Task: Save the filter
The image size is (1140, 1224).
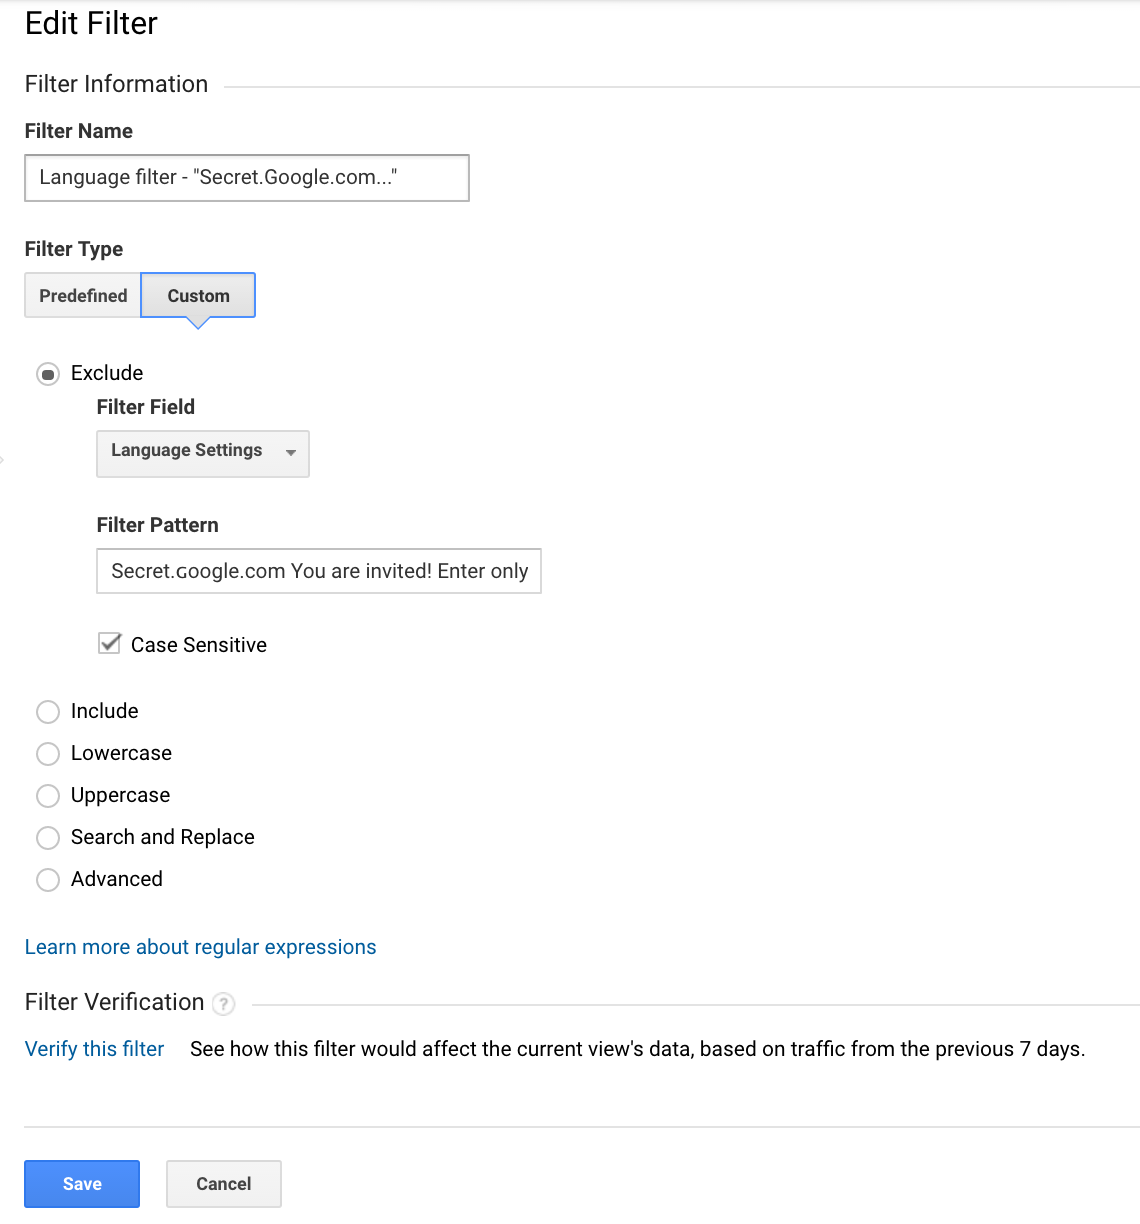Action: (x=82, y=1184)
